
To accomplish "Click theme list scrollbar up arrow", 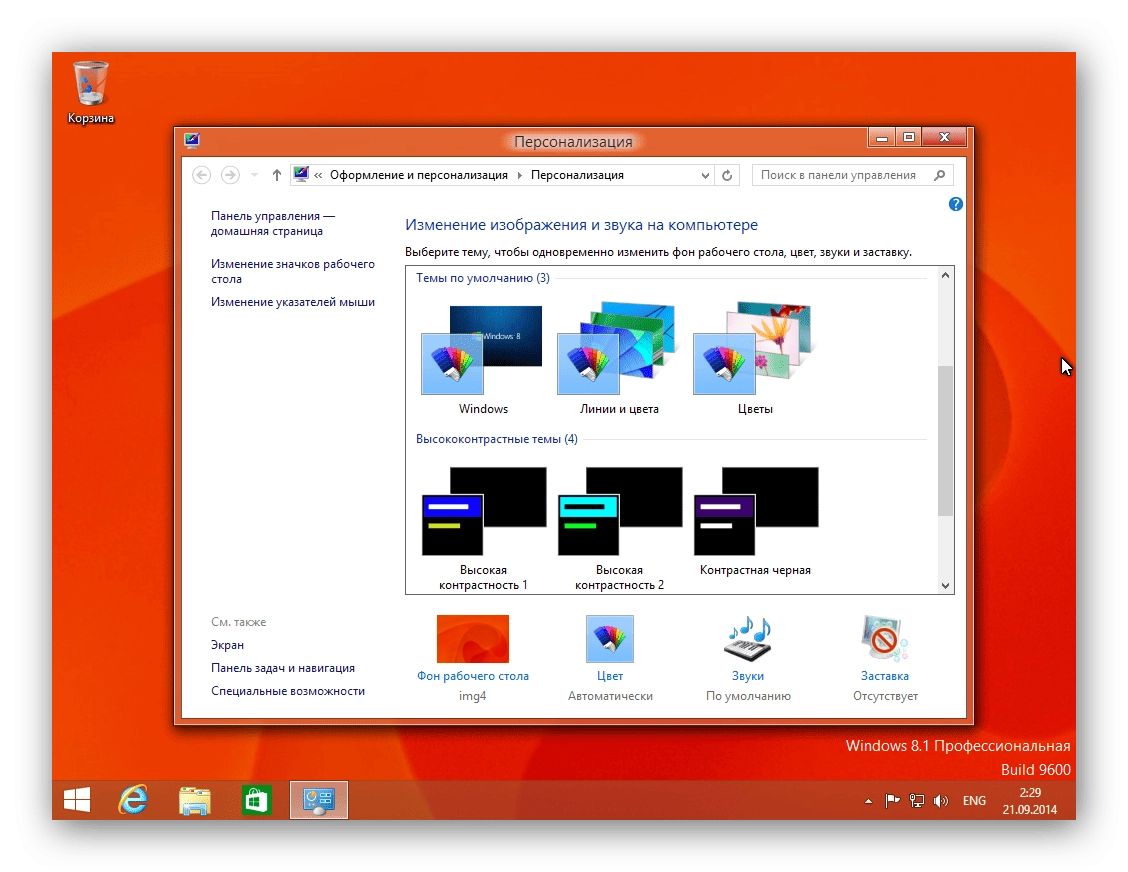I will (945, 276).
